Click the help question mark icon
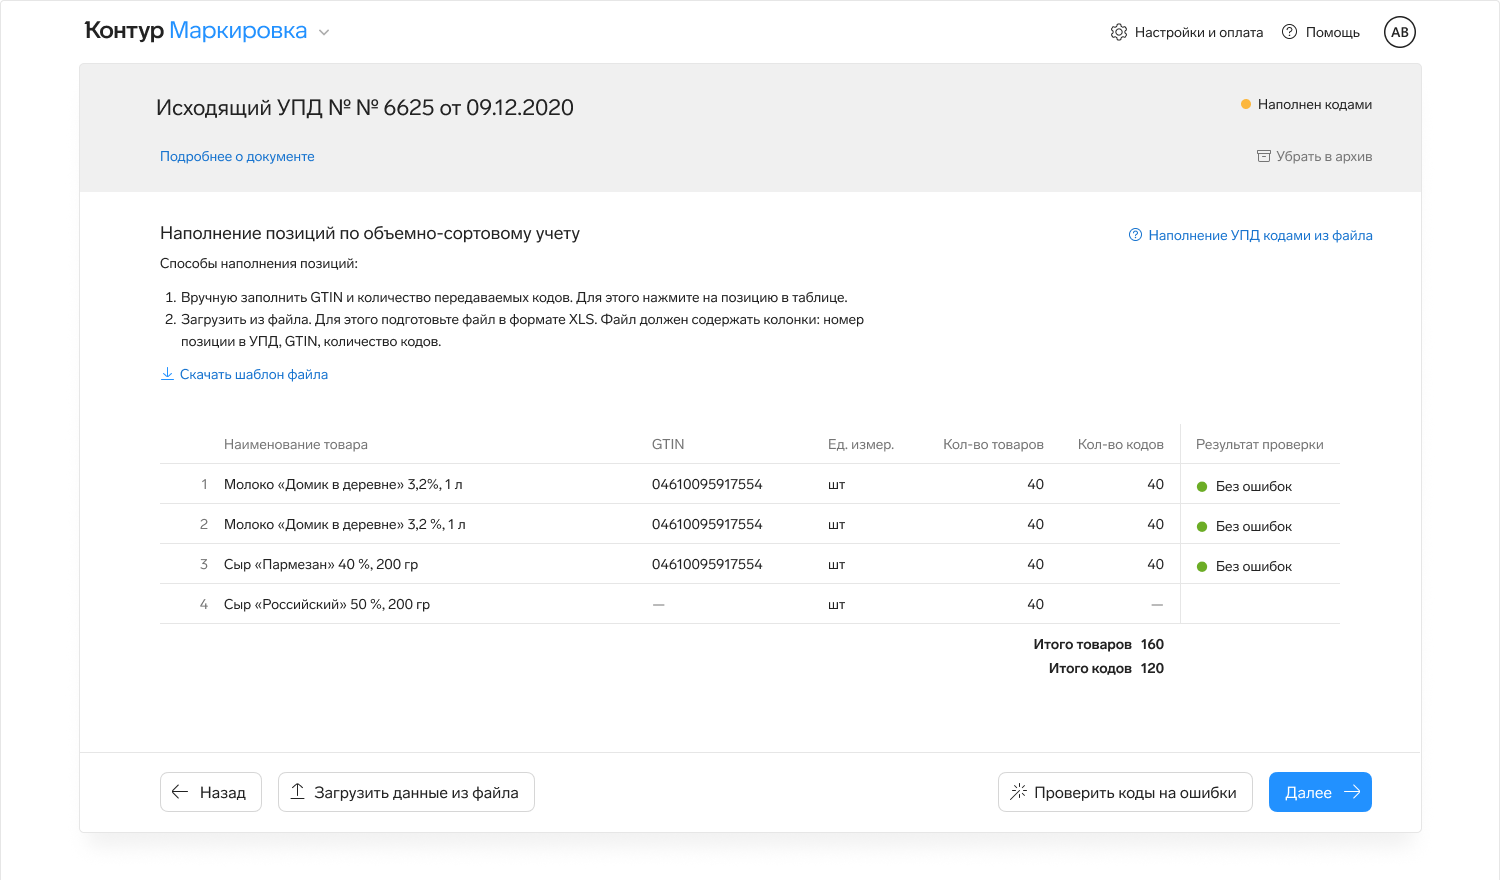Screen dimensions: 1500x880 click(1289, 32)
